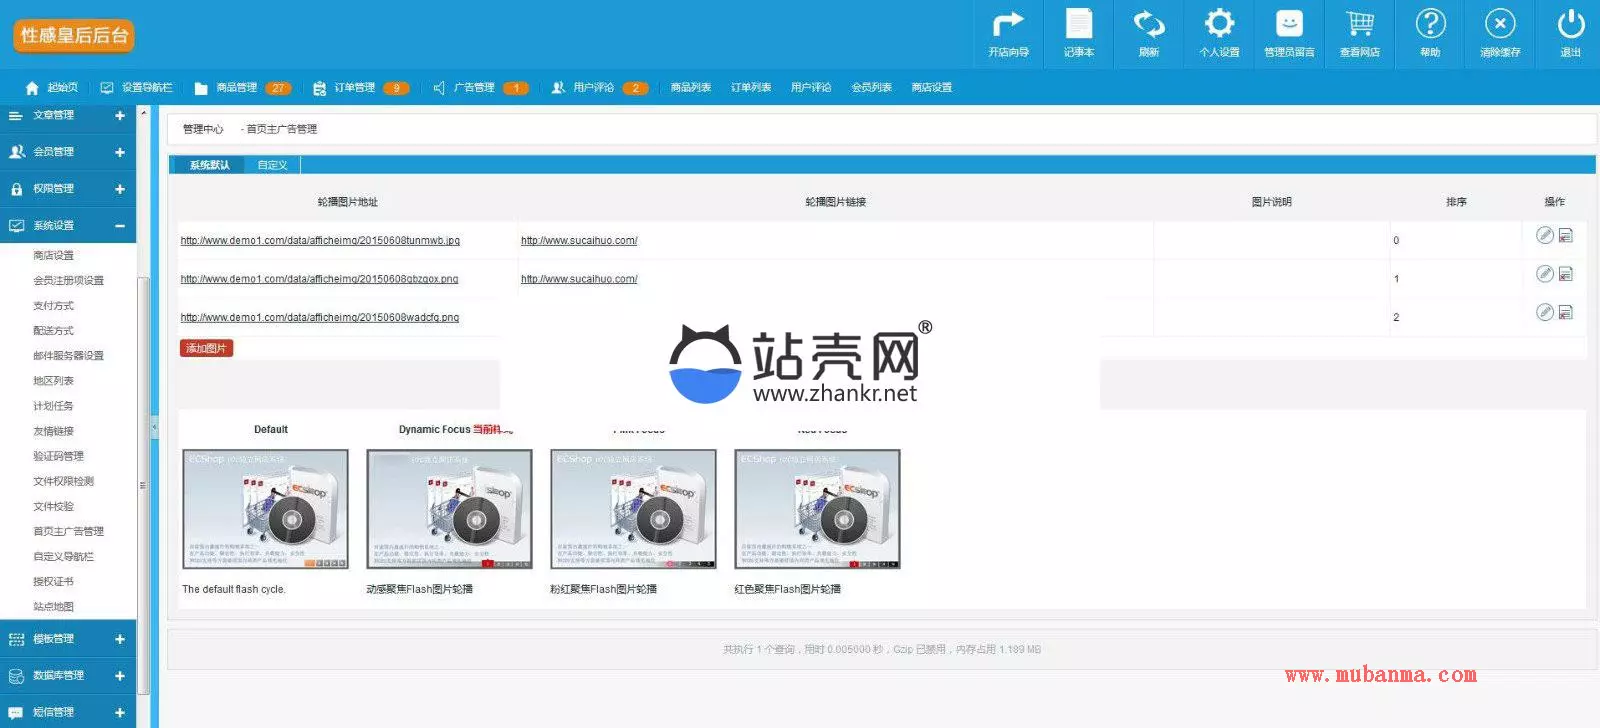Open 商品管理 in the navigation bar

tap(237, 88)
